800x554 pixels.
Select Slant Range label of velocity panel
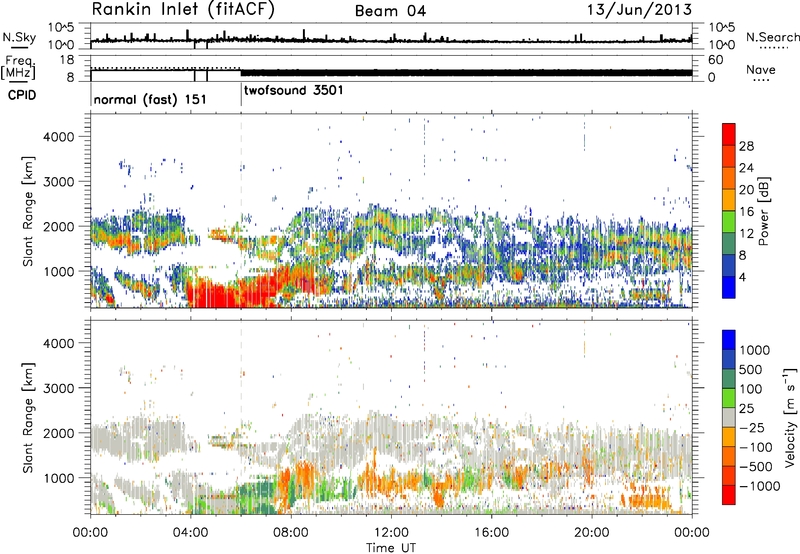[x=28, y=418]
